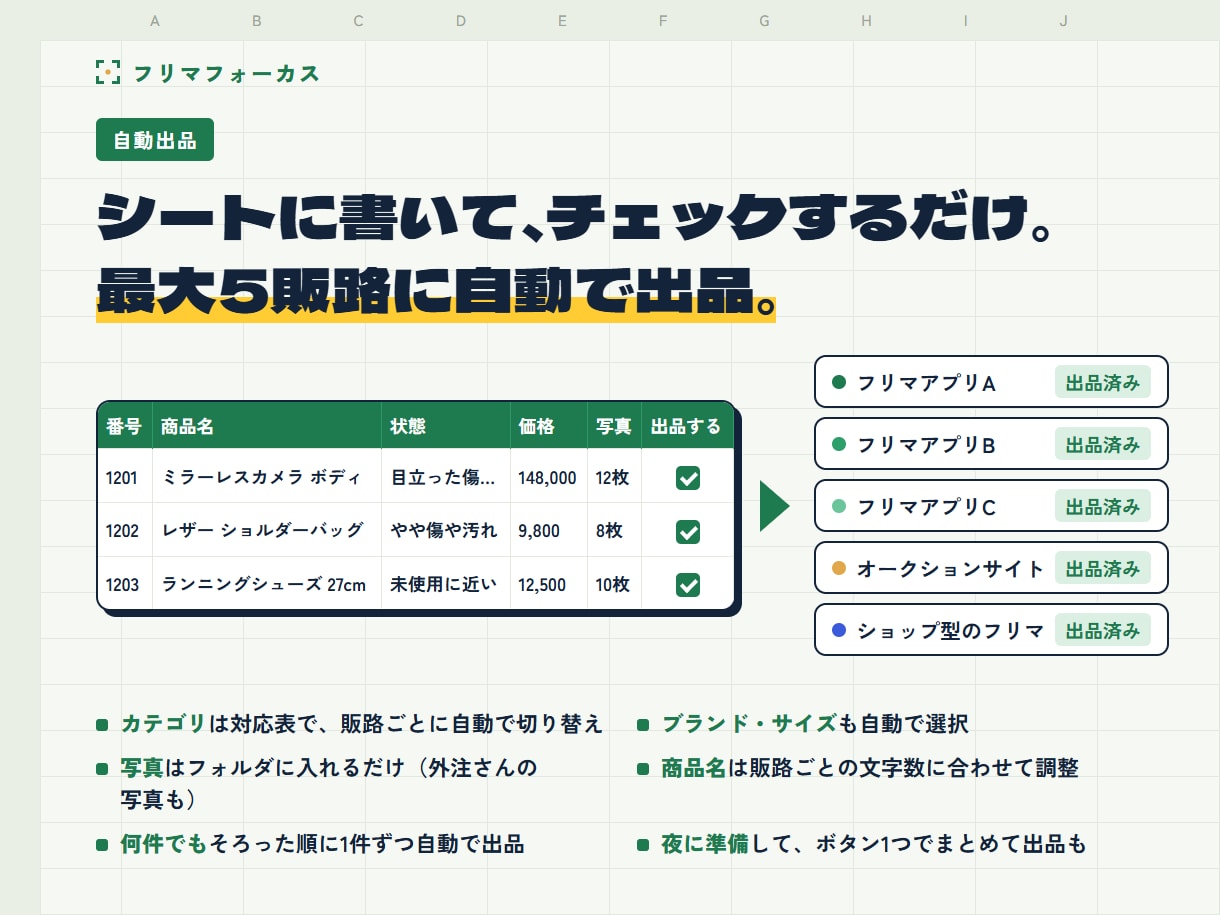Image resolution: width=1220 pixels, height=915 pixels.
Task: Open the ショップ型のフリマ channel card
Action: (x=991, y=630)
